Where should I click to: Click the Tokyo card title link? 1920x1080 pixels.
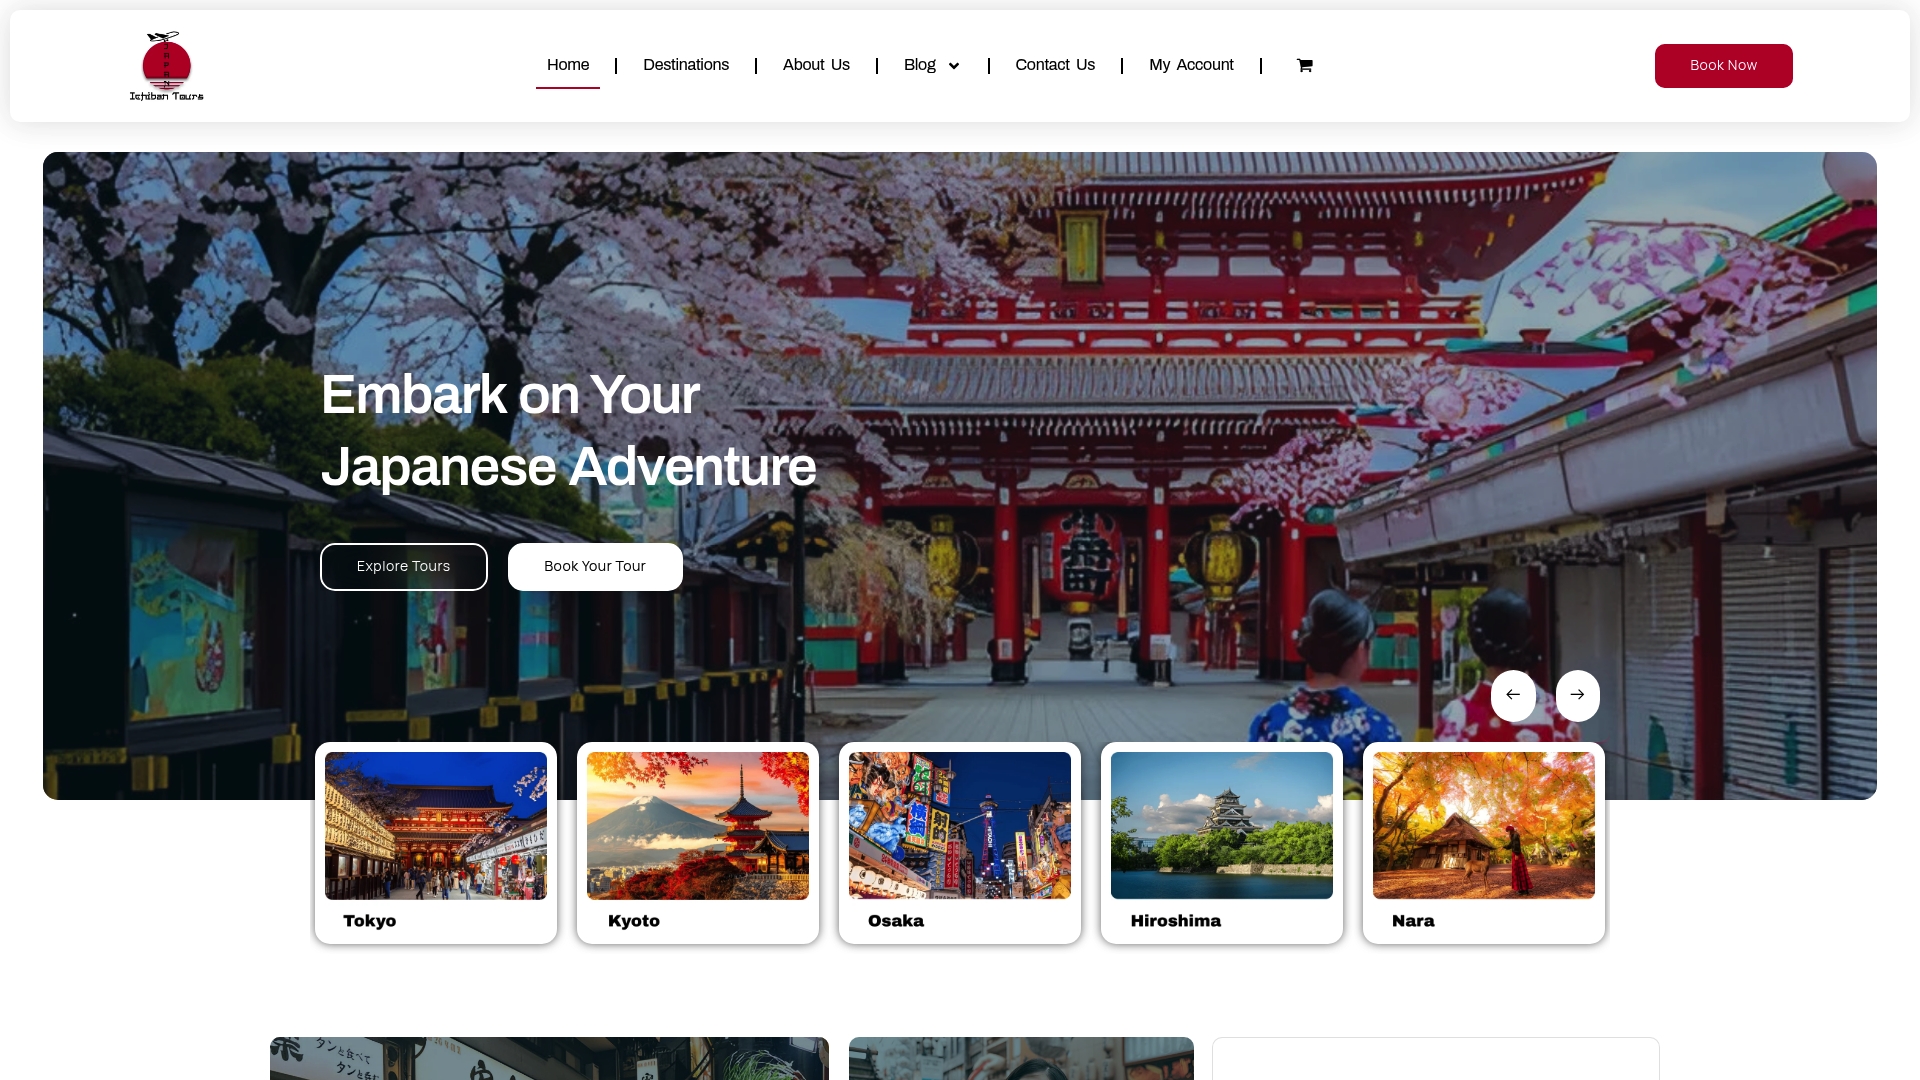click(369, 921)
